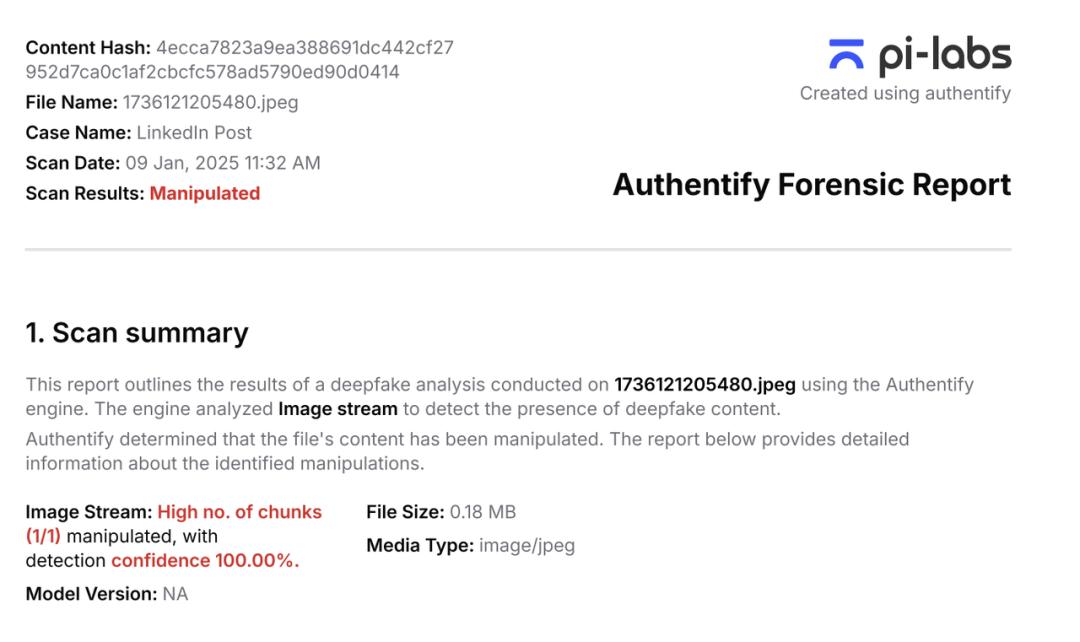Click the pi-labs brand name text
The height and width of the screenshot is (642, 1080).
(x=944, y=55)
